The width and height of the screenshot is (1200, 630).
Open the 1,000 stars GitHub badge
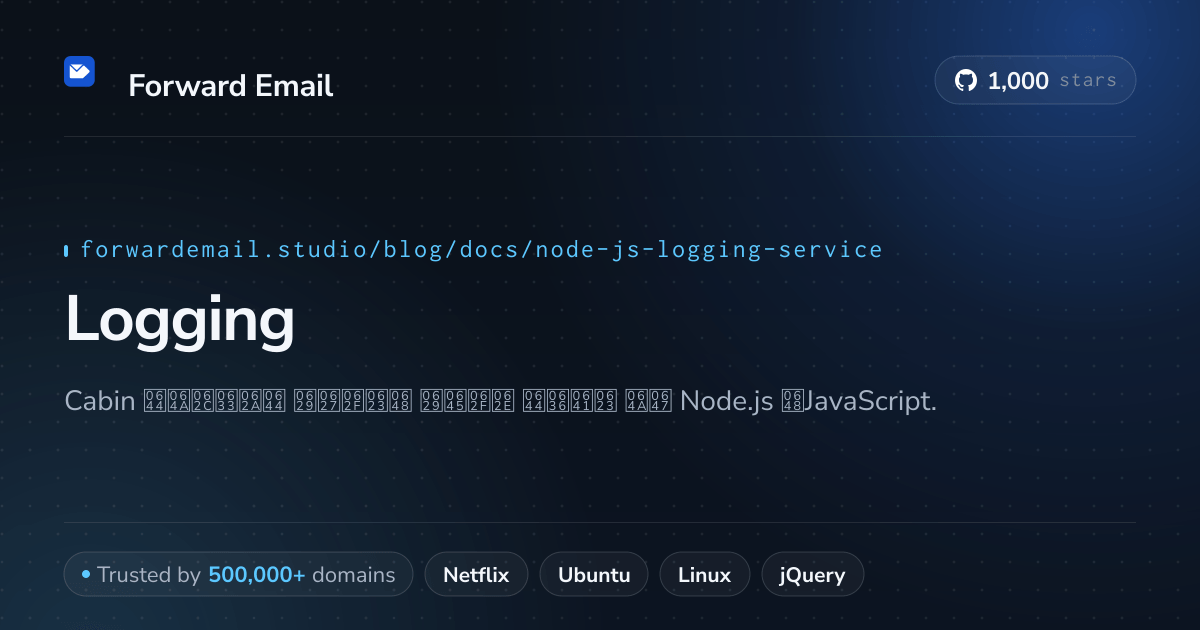tap(1035, 80)
